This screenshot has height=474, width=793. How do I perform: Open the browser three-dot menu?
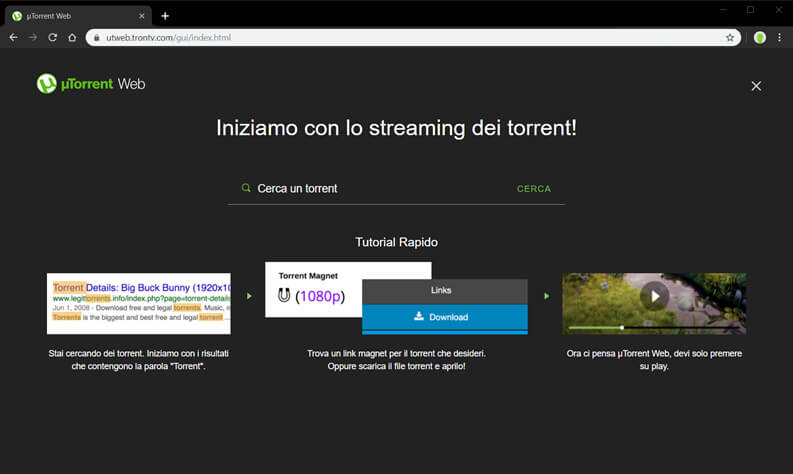tap(779, 37)
